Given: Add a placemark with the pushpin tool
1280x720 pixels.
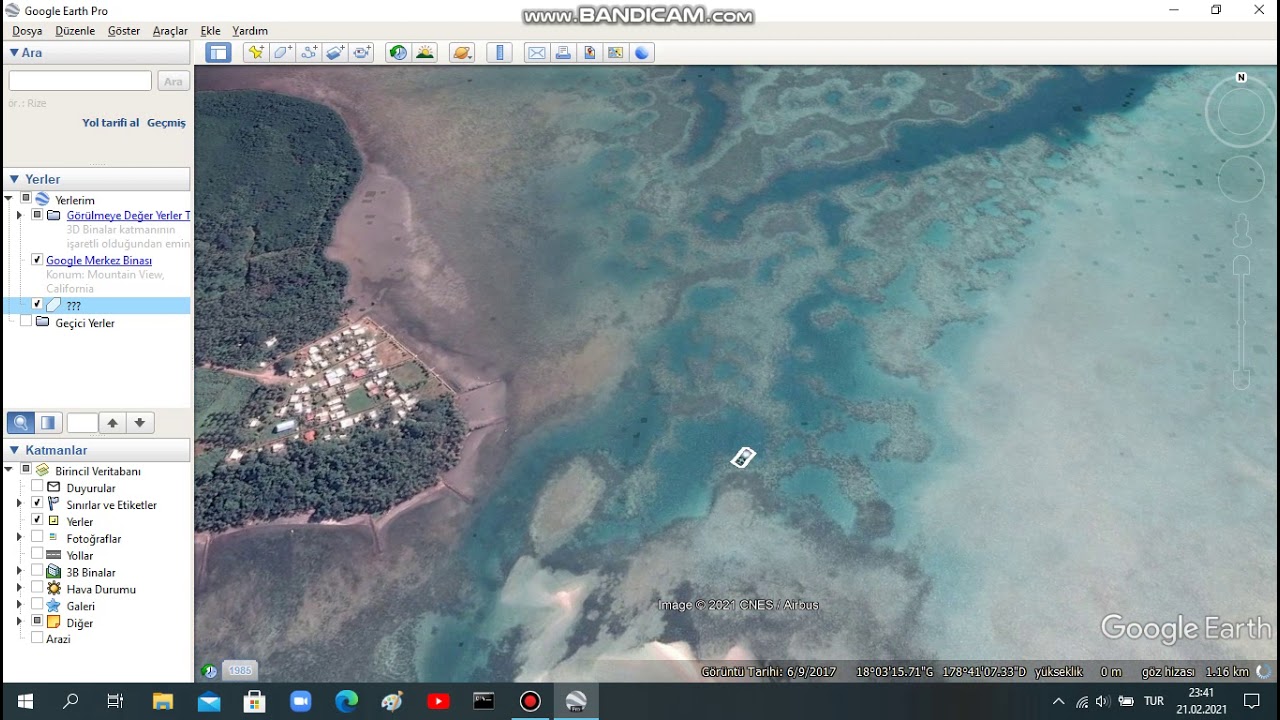Looking at the screenshot, I should click(x=256, y=53).
